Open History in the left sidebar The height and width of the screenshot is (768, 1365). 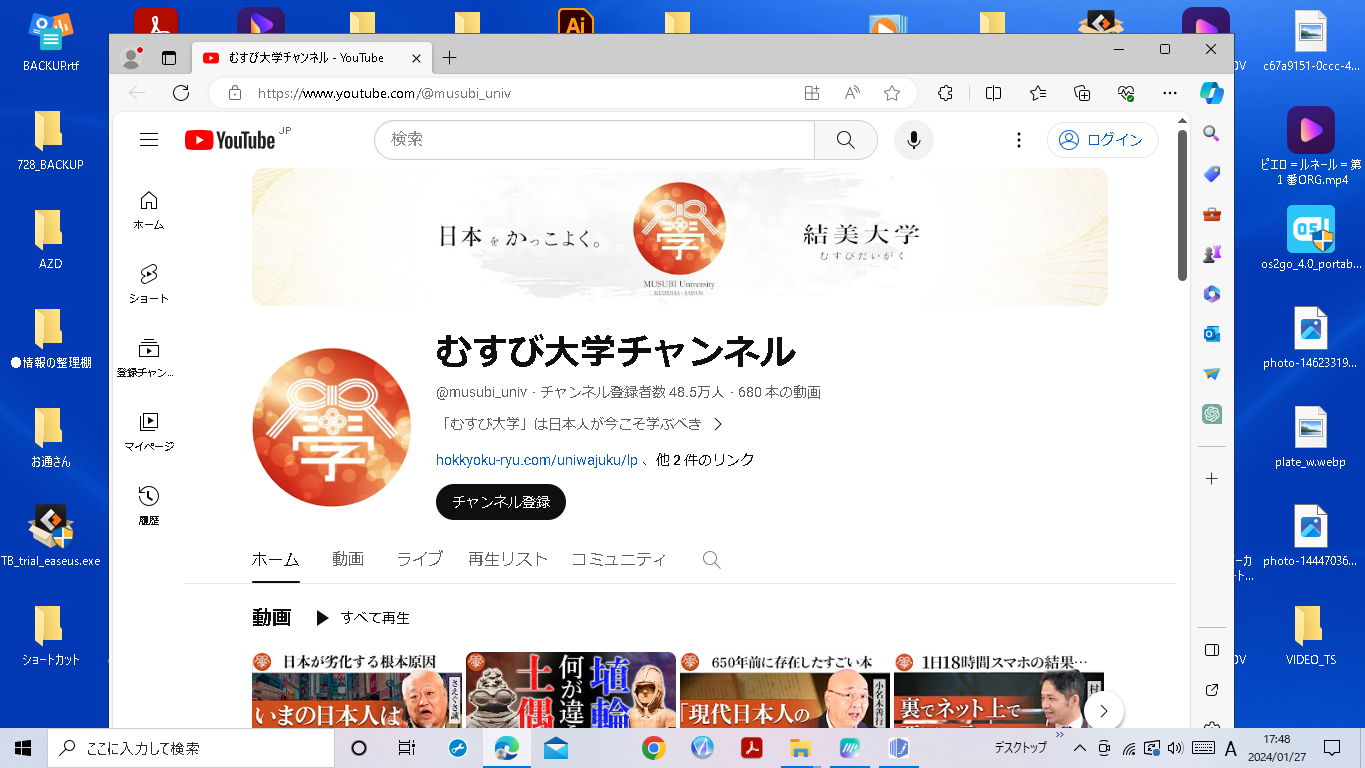point(149,505)
